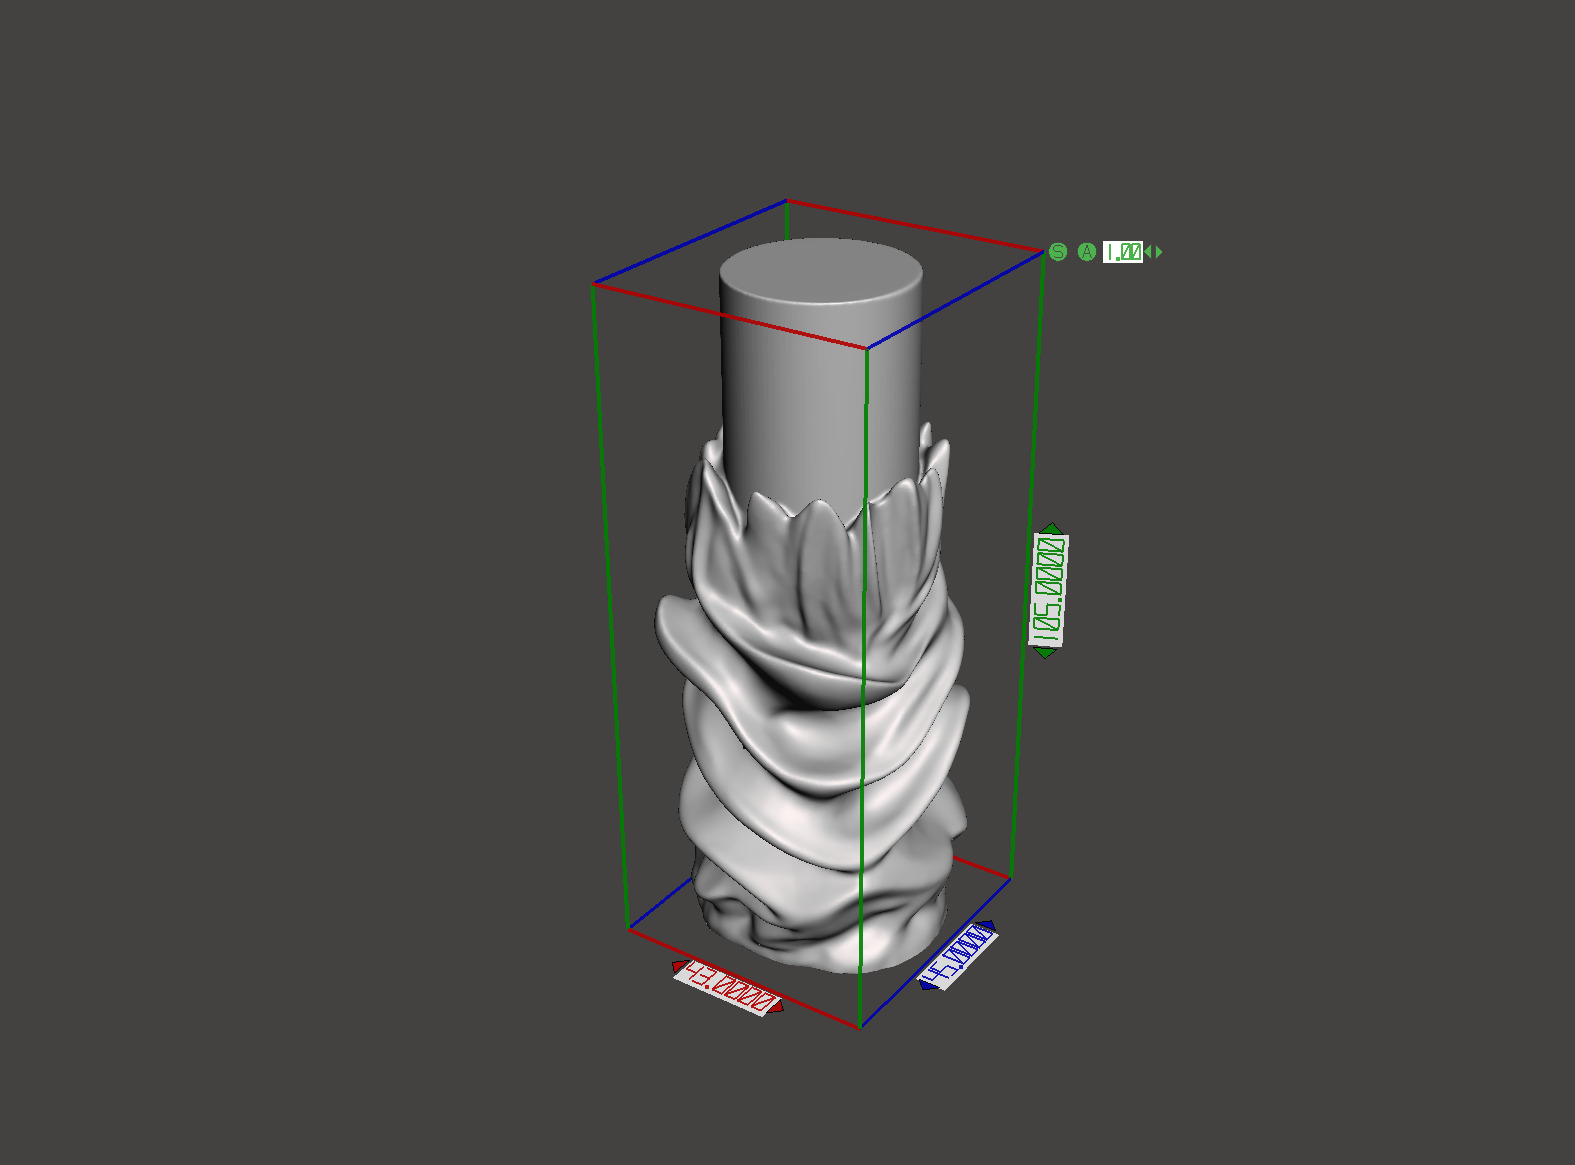Click the green 105.0000 height value
Screen dimensions: 1575x1165
[x=1049, y=590]
